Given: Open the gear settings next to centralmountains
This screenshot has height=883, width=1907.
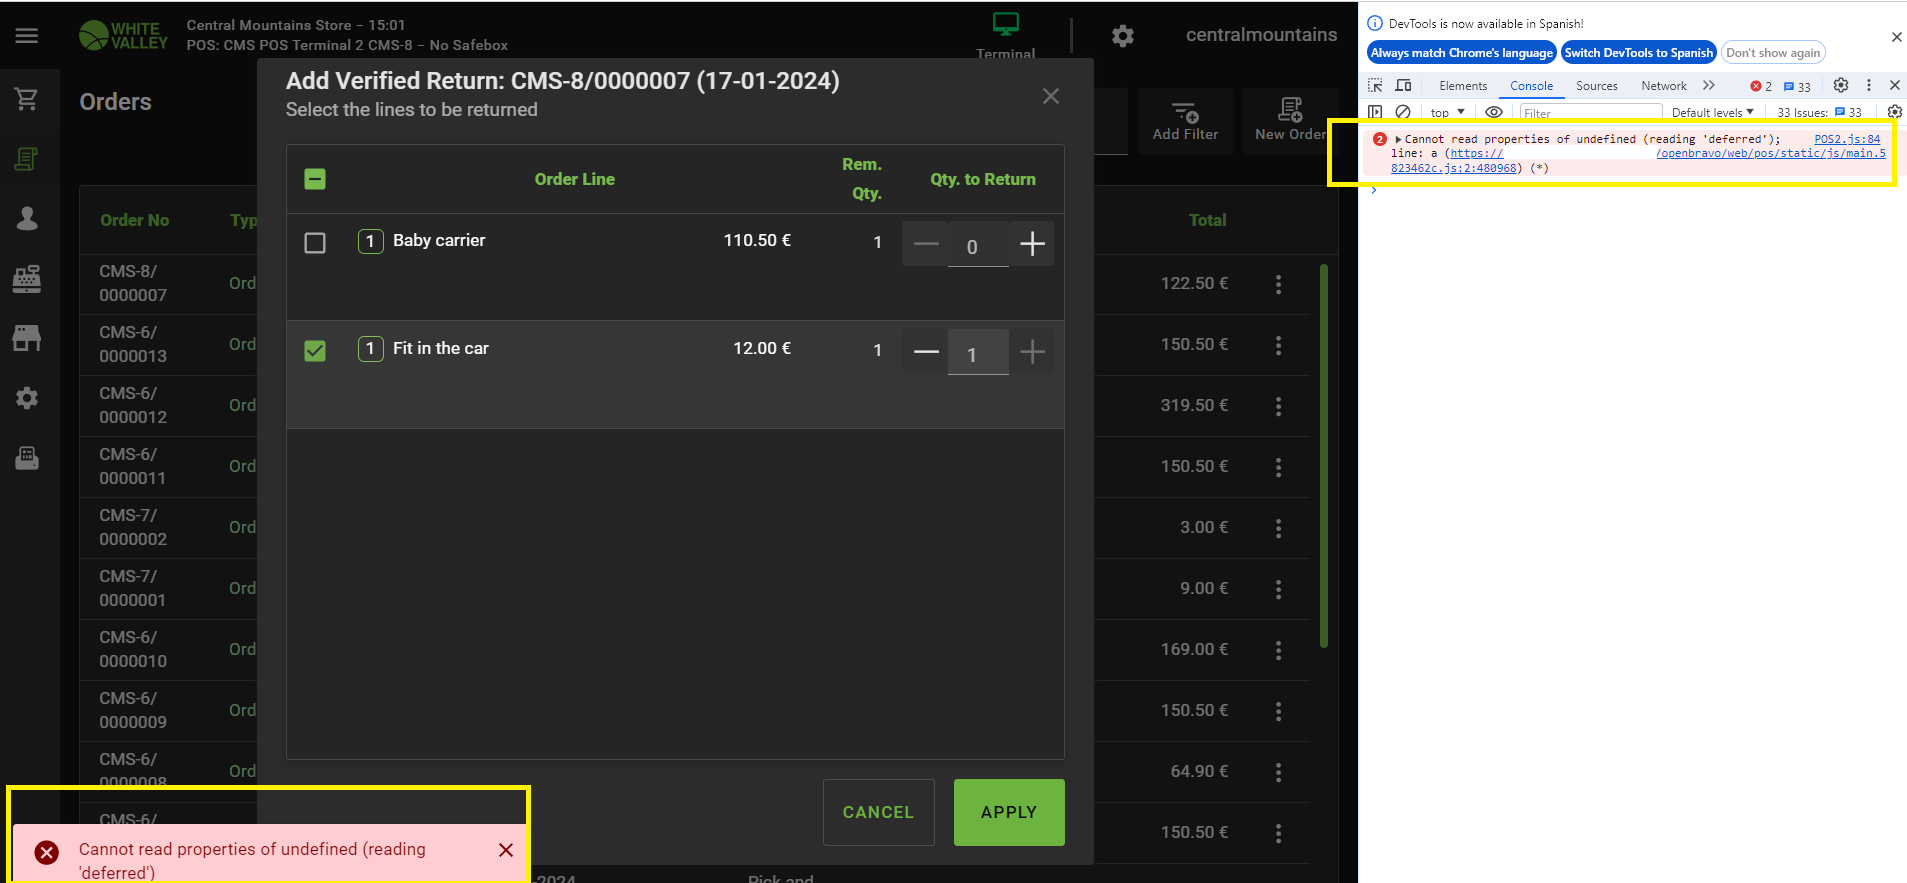Looking at the screenshot, I should (x=1123, y=36).
